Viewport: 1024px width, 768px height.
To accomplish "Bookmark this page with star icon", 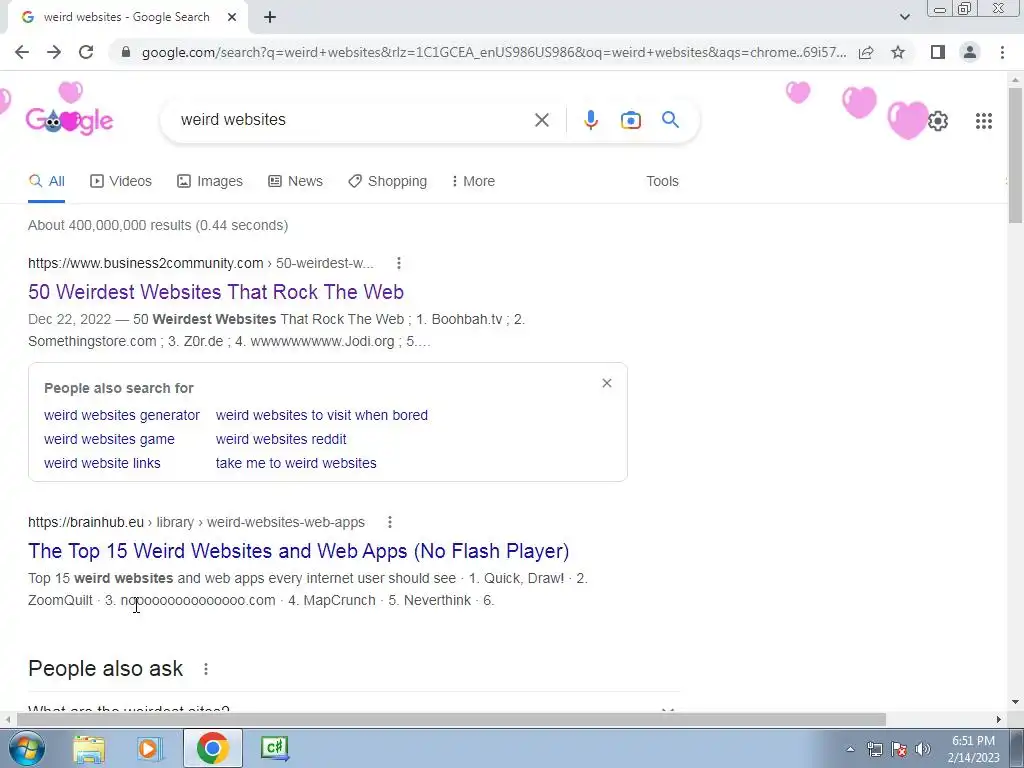I will (898, 52).
